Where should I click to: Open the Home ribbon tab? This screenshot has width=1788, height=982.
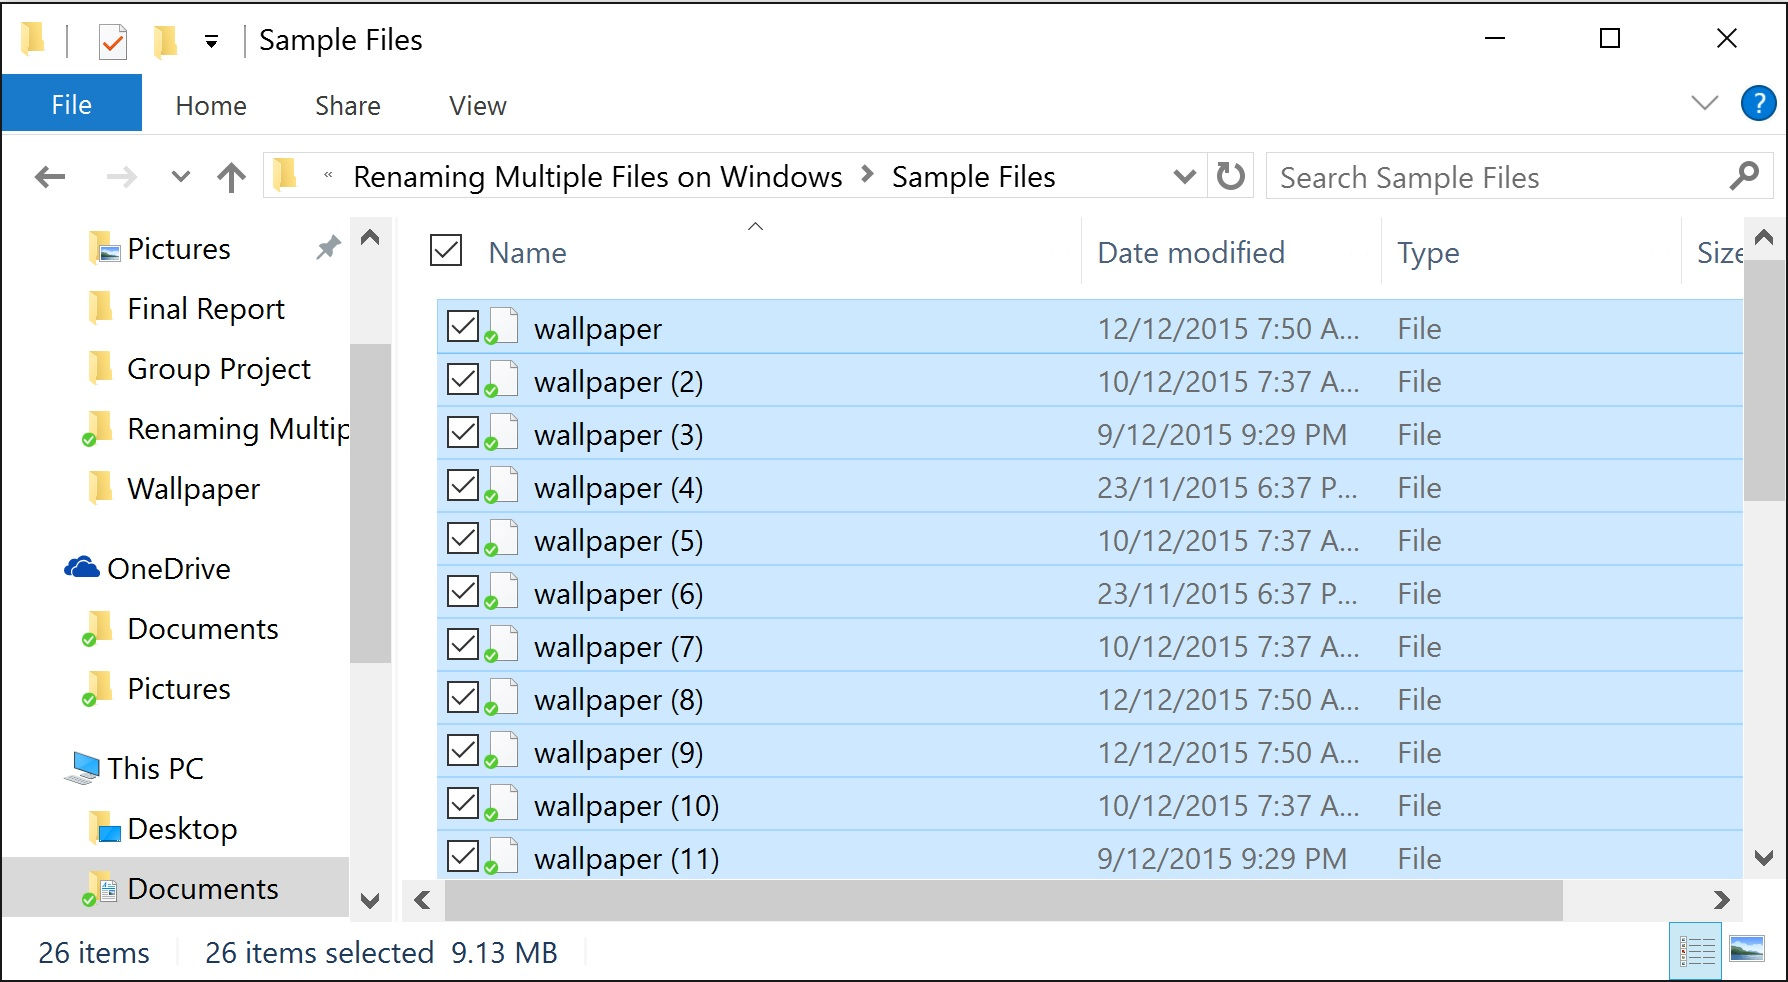pyautogui.click(x=209, y=105)
